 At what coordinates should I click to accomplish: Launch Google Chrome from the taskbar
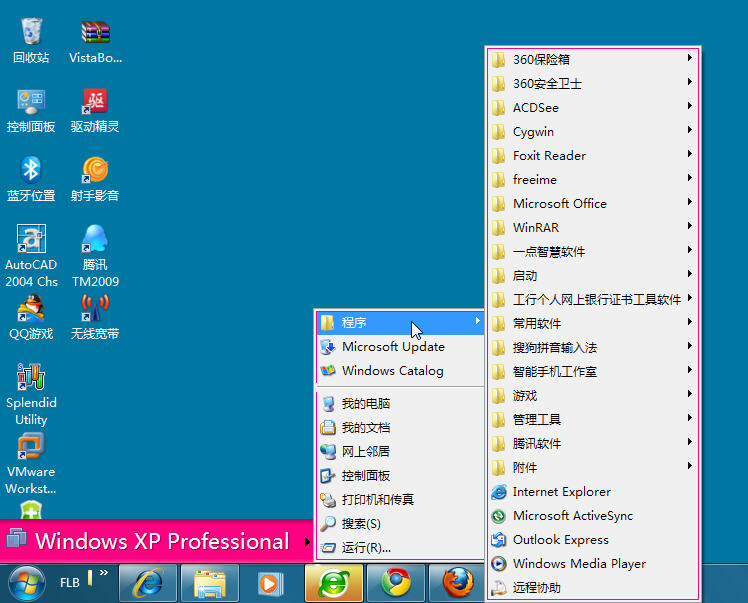click(x=395, y=583)
